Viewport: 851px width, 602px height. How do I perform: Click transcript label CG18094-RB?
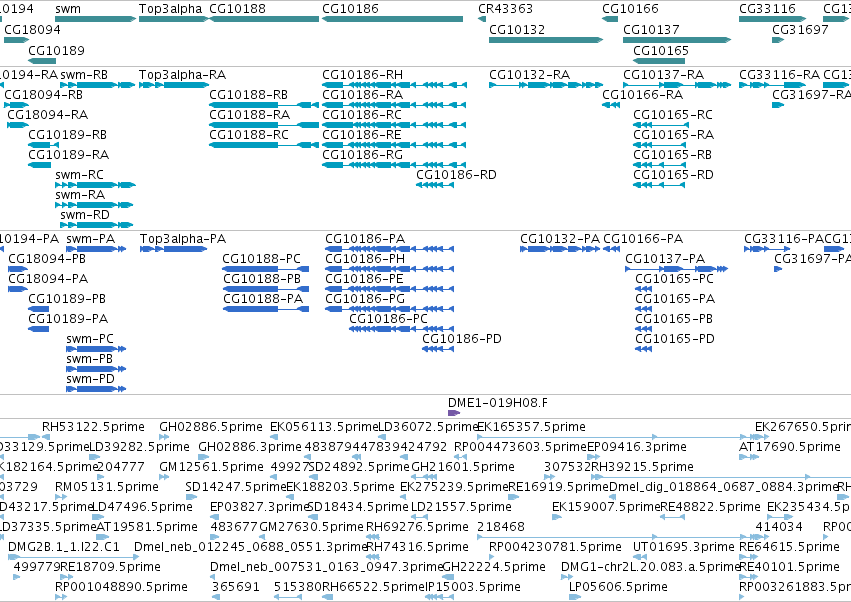(43, 95)
